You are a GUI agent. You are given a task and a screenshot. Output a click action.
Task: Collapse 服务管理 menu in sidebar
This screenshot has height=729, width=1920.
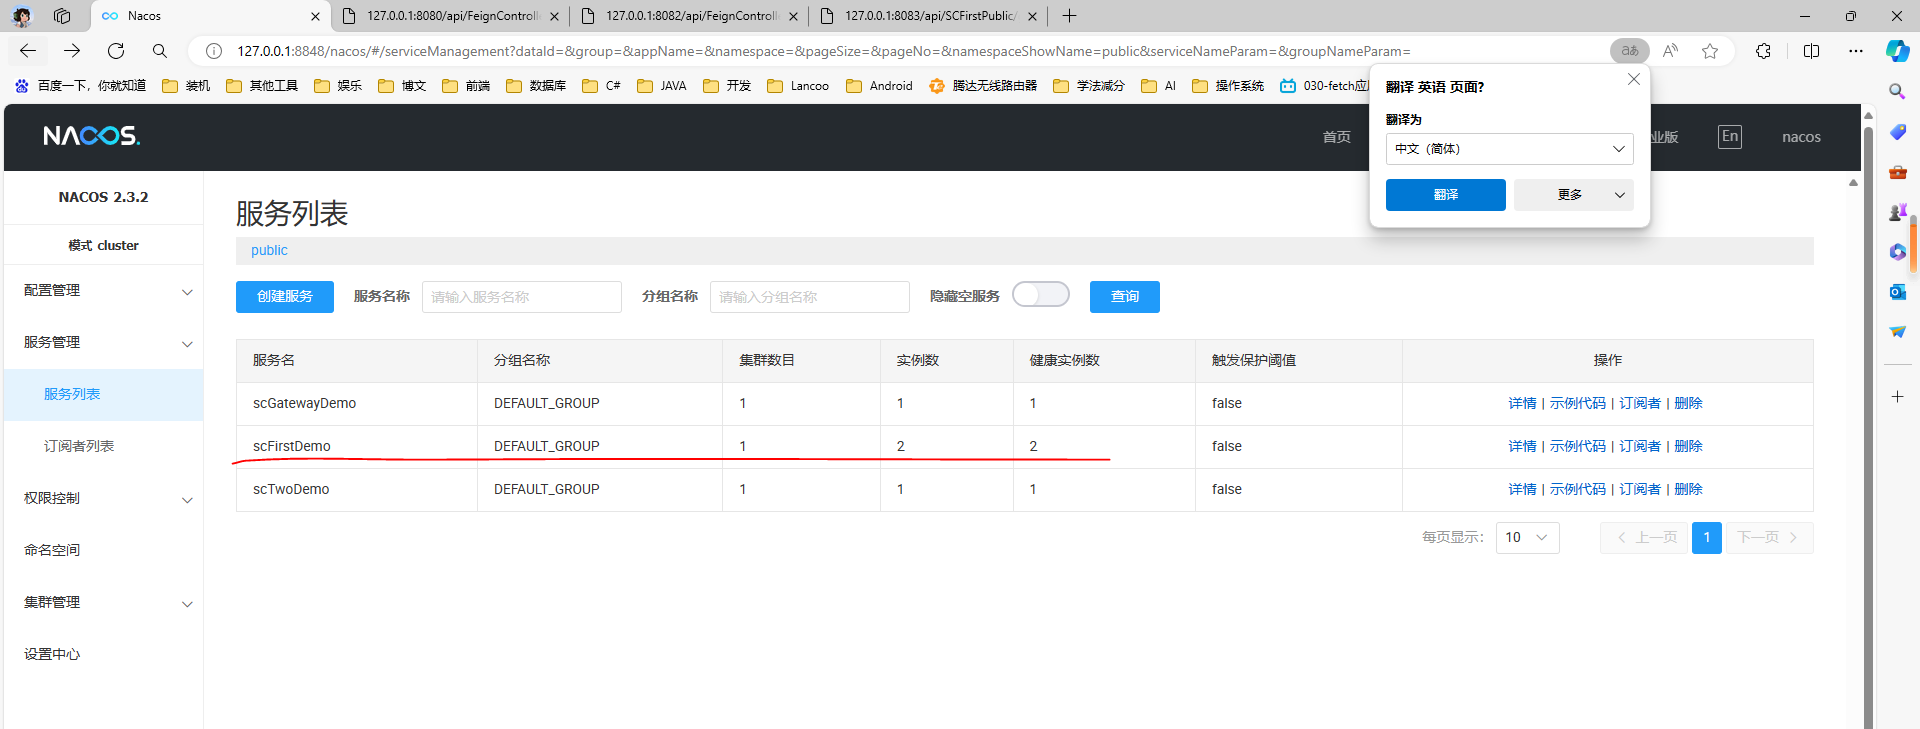[187, 344]
